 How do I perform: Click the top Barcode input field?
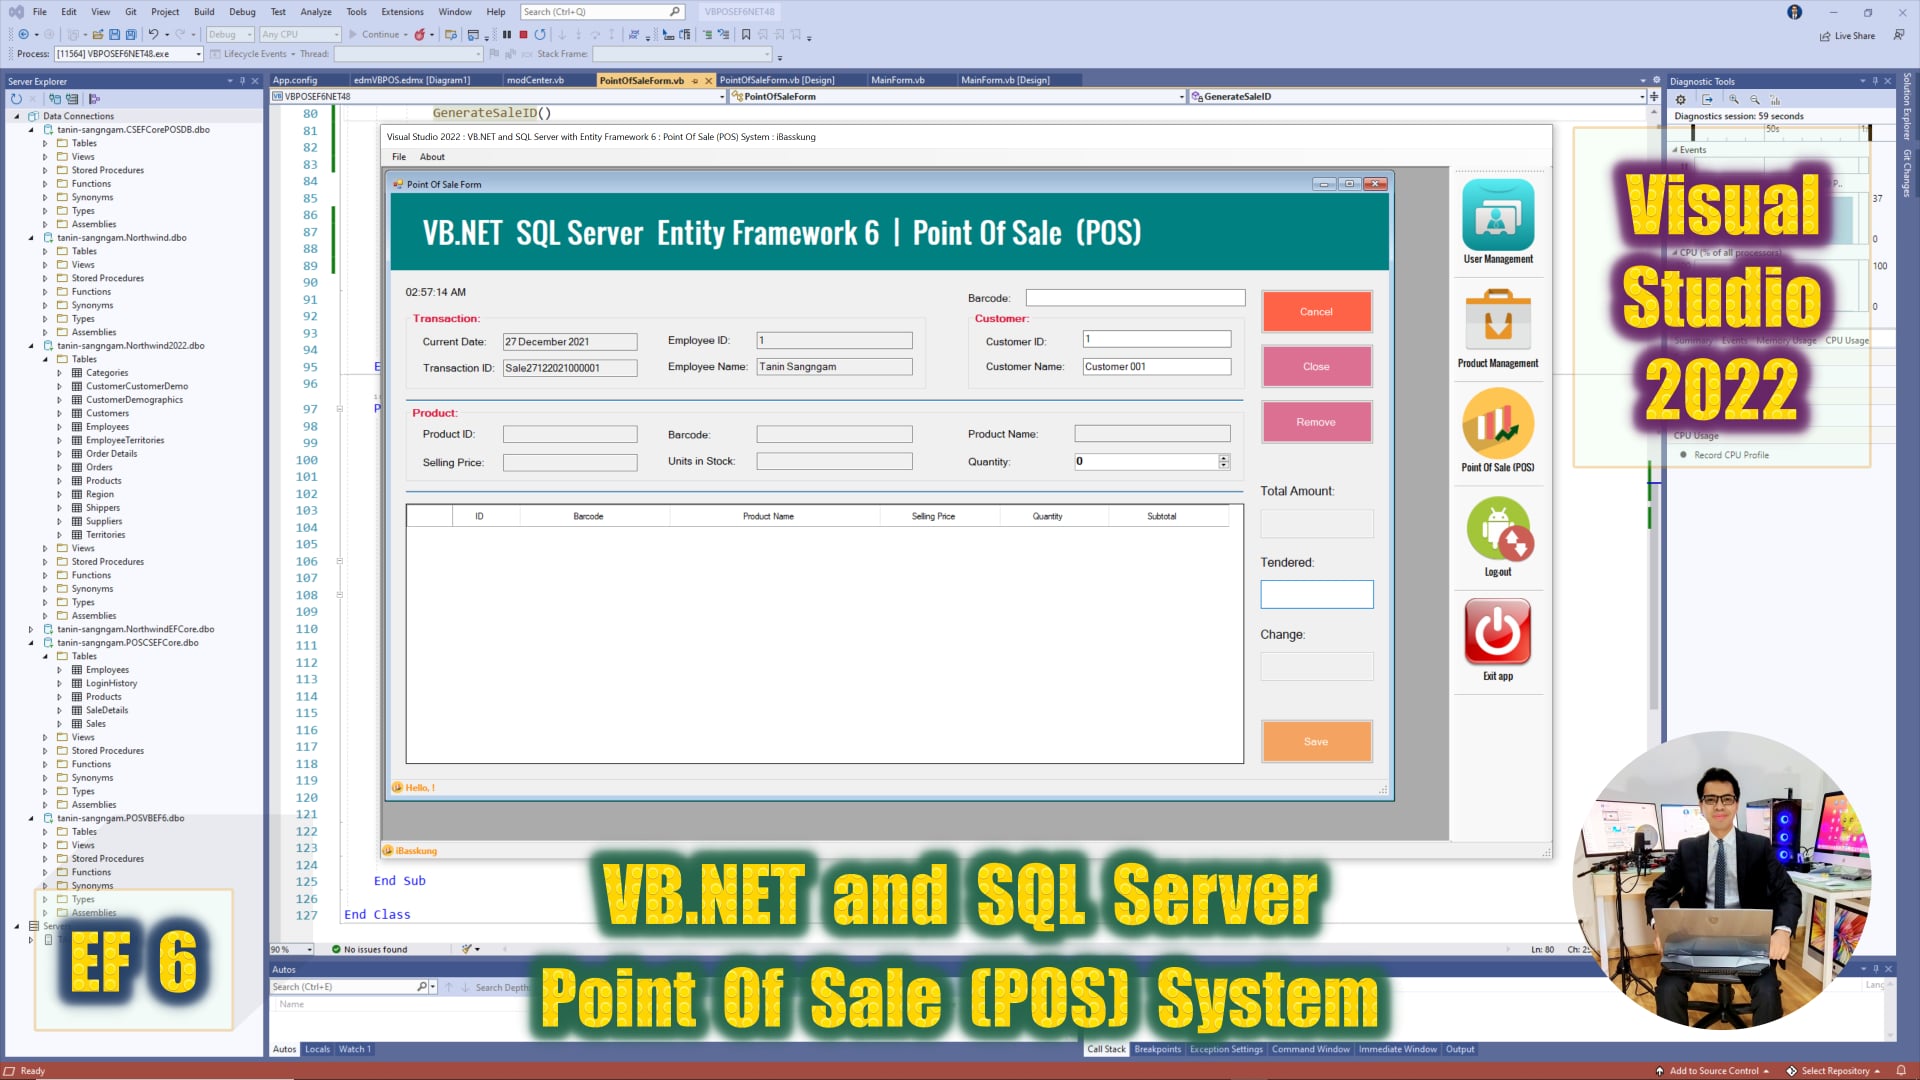[1135, 298]
